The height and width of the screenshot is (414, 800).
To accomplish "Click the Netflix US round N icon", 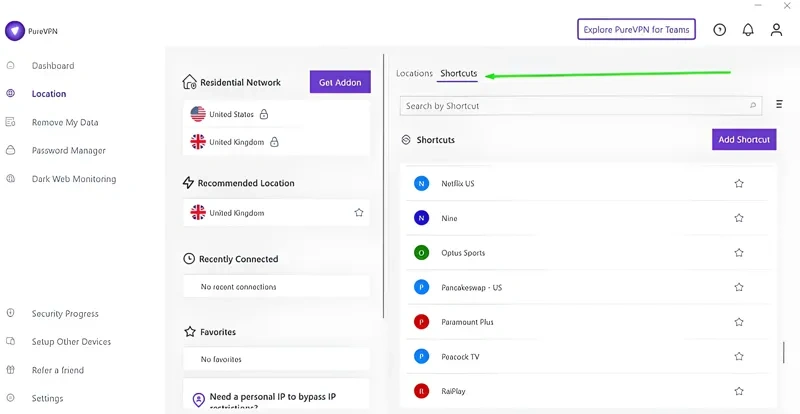I will coord(421,183).
